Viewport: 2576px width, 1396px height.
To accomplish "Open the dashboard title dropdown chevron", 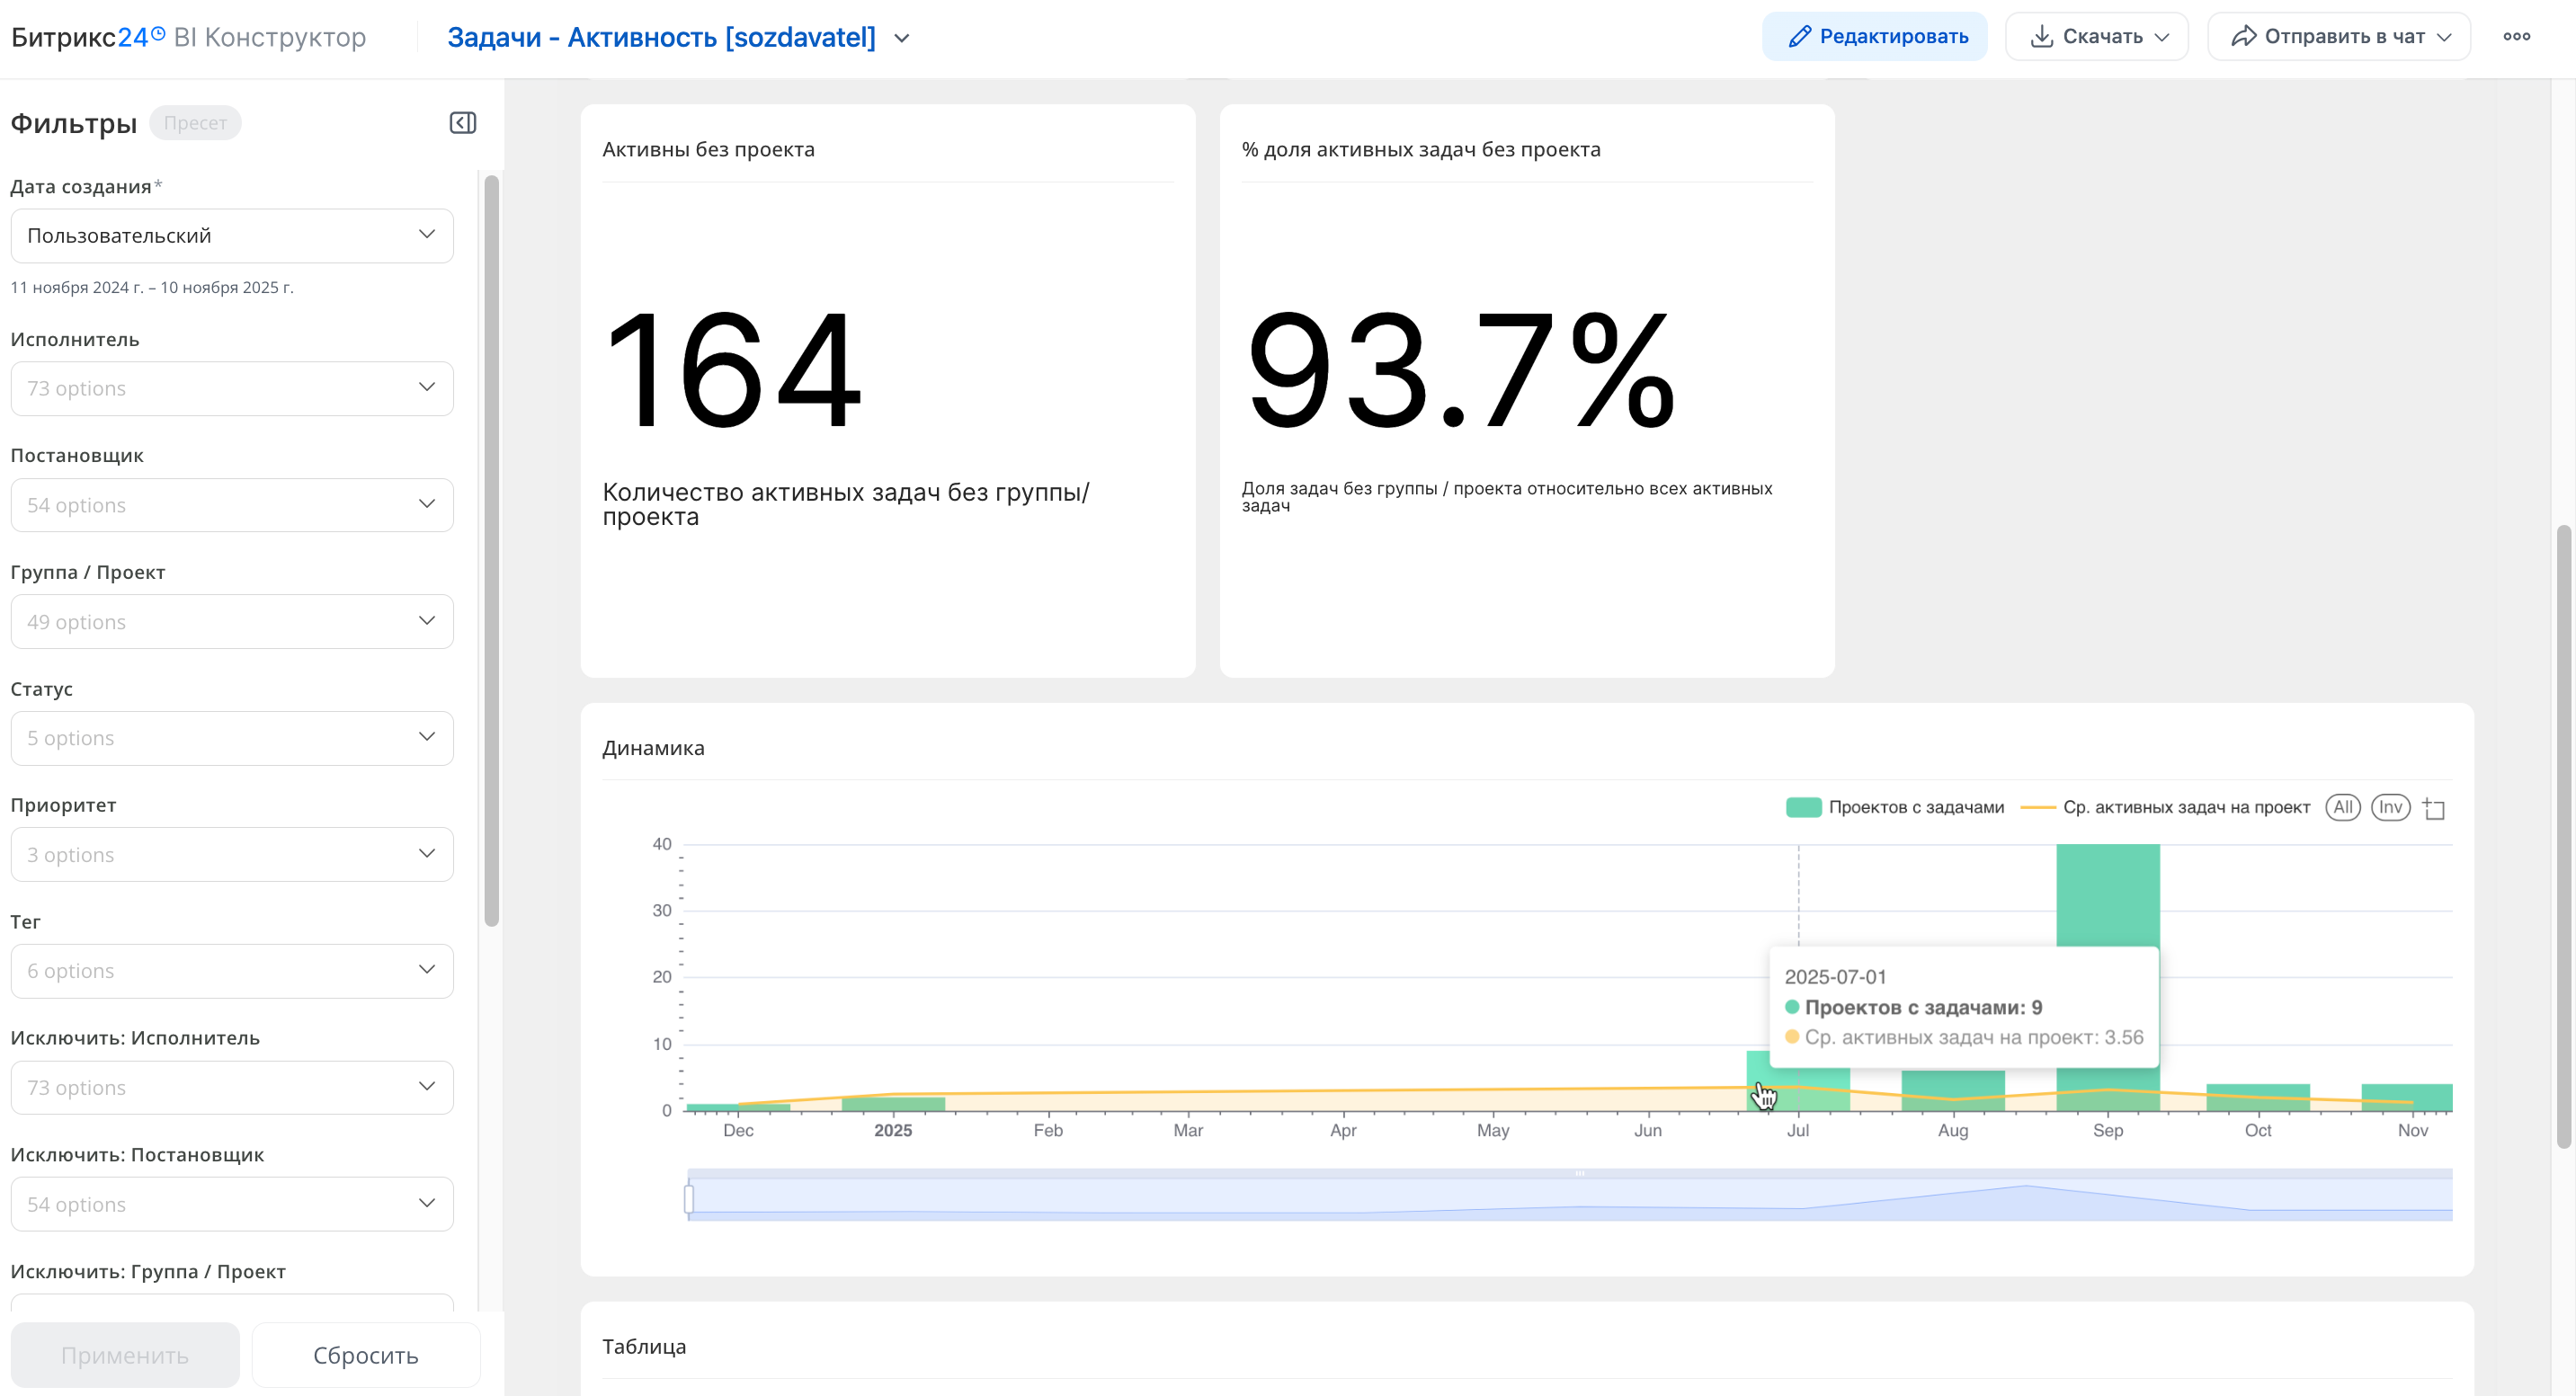I will [x=901, y=39].
